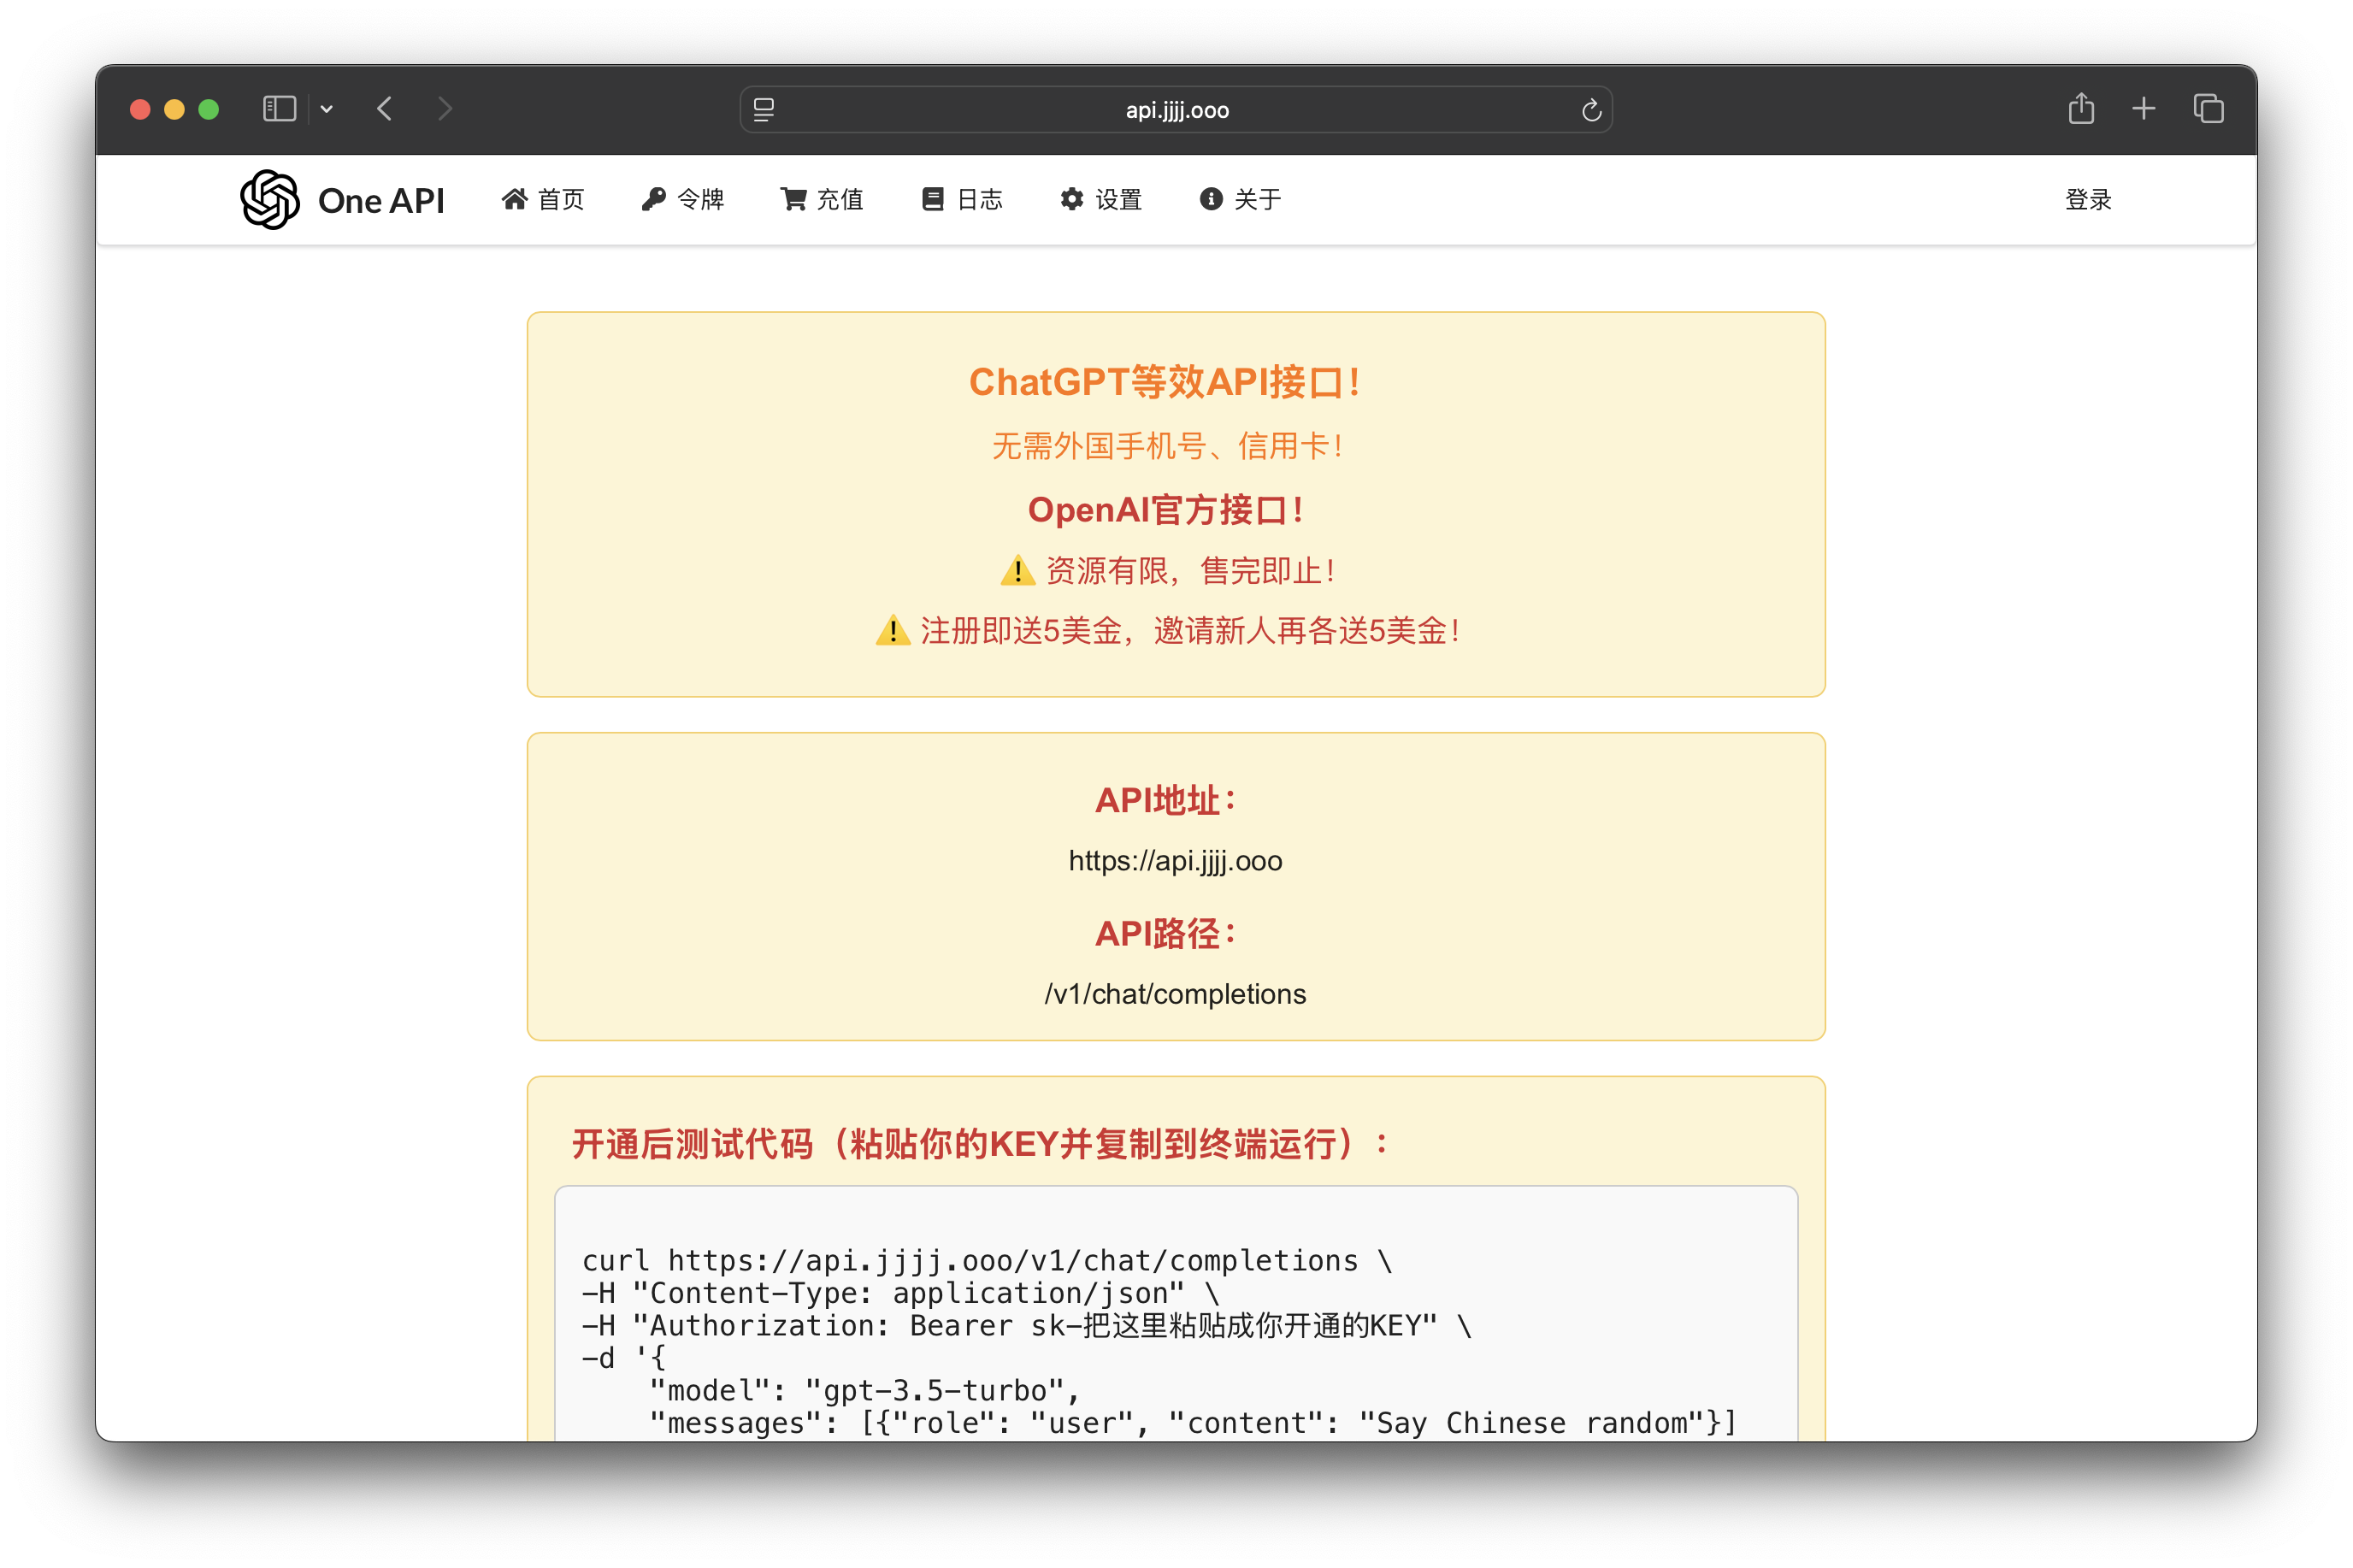Go to the 充值 recharge page
This screenshot has width=2353, height=1568.
pos(822,199)
